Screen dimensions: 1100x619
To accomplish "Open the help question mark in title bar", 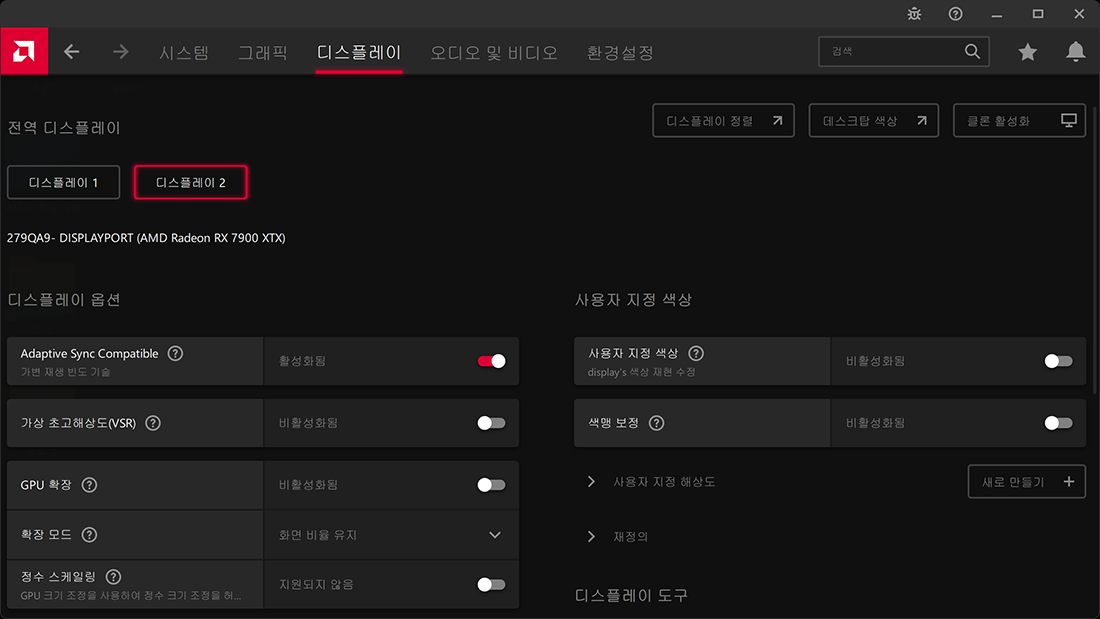I will (955, 14).
